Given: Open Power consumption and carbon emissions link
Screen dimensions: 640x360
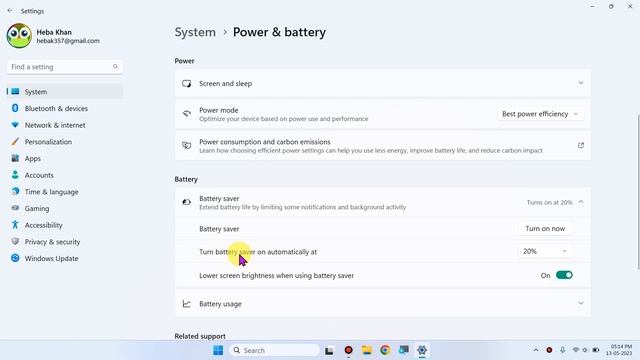Looking at the screenshot, I should [382, 146].
